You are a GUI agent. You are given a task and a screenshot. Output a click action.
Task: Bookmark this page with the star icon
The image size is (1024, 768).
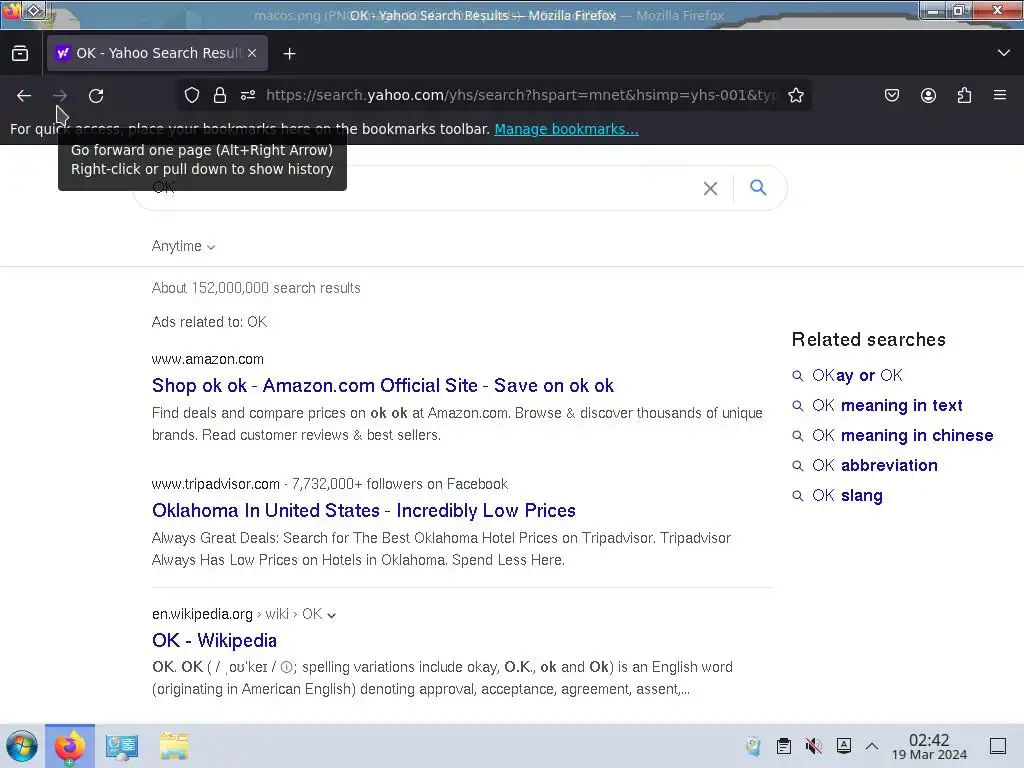pyautogui.click(x=795, y=95)
